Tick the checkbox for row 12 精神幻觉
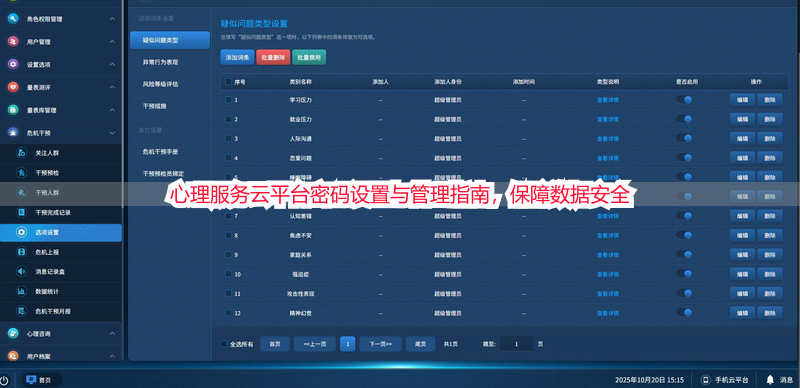 tap(229, 313)
